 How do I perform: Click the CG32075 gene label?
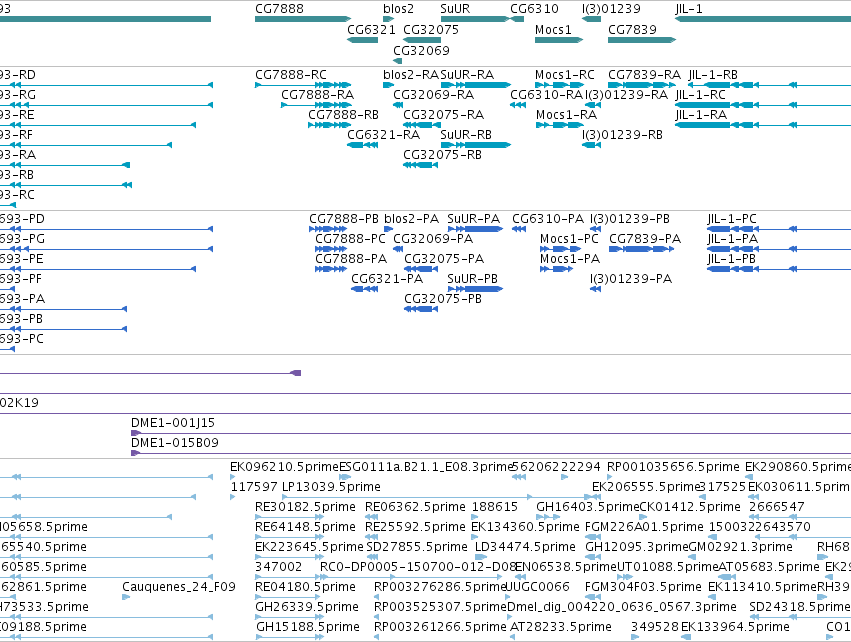[431, 29]
